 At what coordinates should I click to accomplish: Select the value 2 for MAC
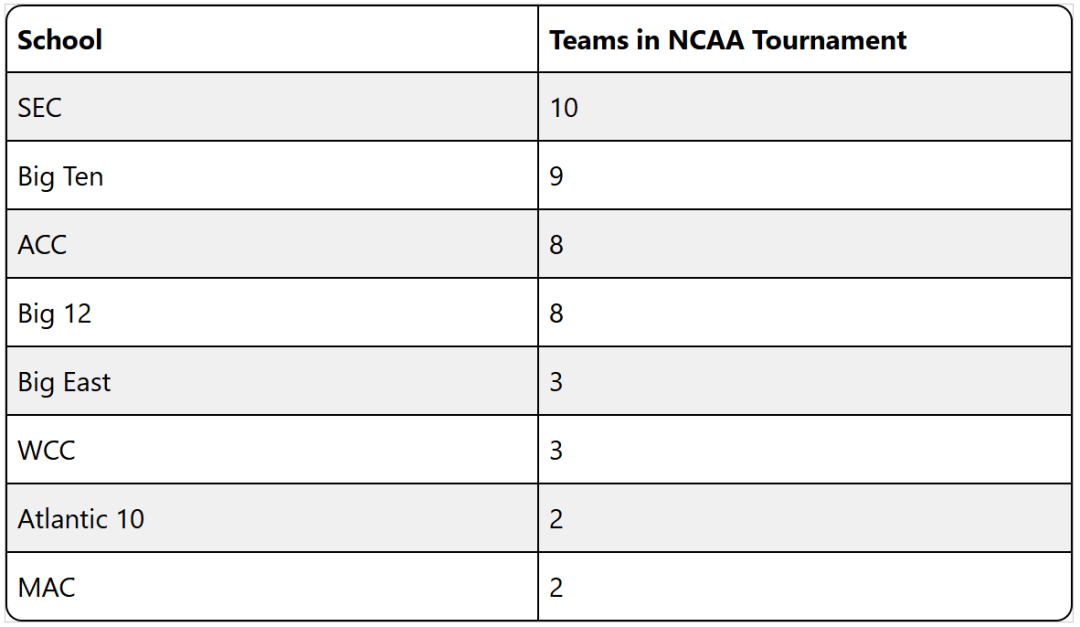click(x=557, y=587)
